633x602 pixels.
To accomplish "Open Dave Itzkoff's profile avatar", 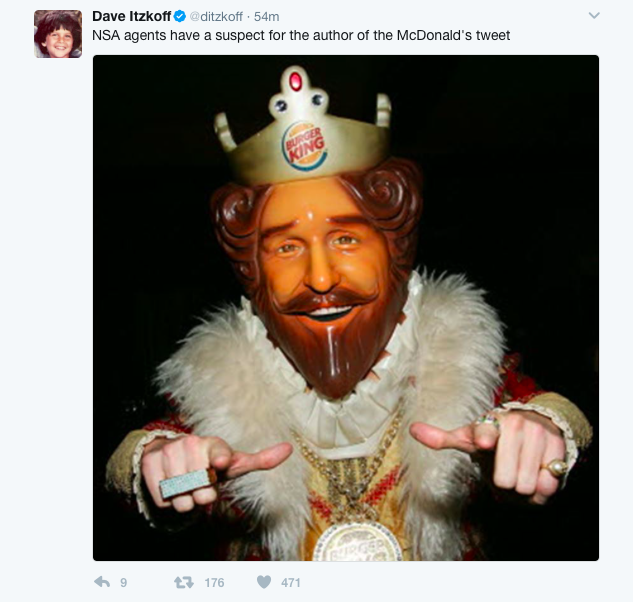I will click(57, 33).
